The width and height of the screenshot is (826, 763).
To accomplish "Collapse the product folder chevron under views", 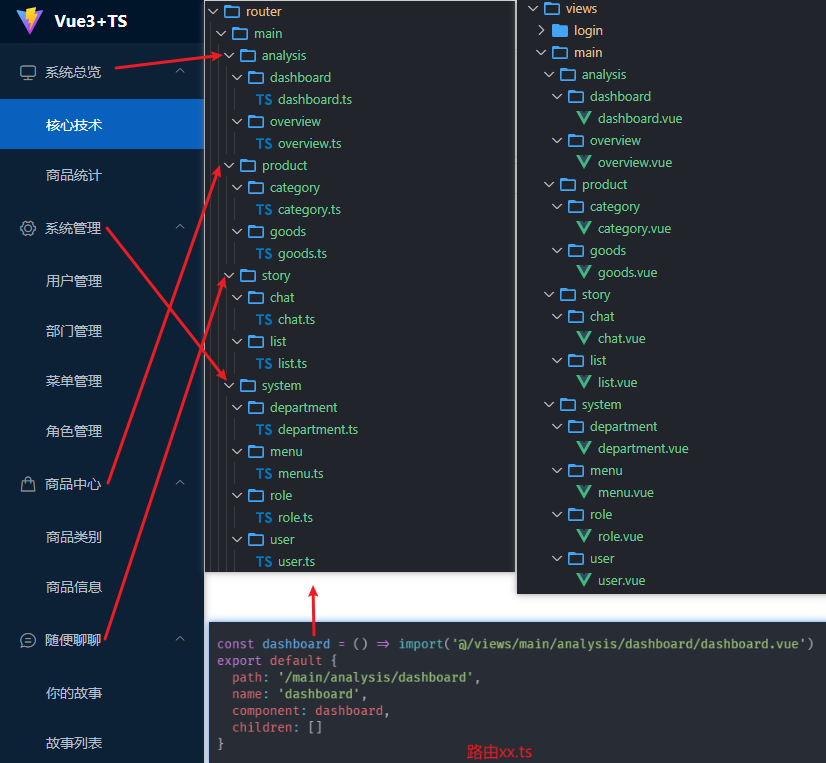I will [x=549, y=184].
